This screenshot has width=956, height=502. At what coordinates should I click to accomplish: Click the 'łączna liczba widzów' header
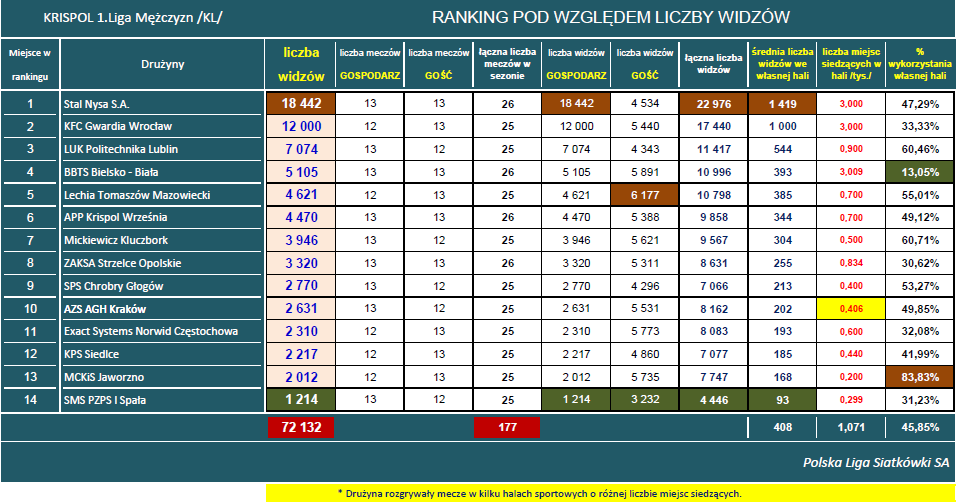click(713, 64)
